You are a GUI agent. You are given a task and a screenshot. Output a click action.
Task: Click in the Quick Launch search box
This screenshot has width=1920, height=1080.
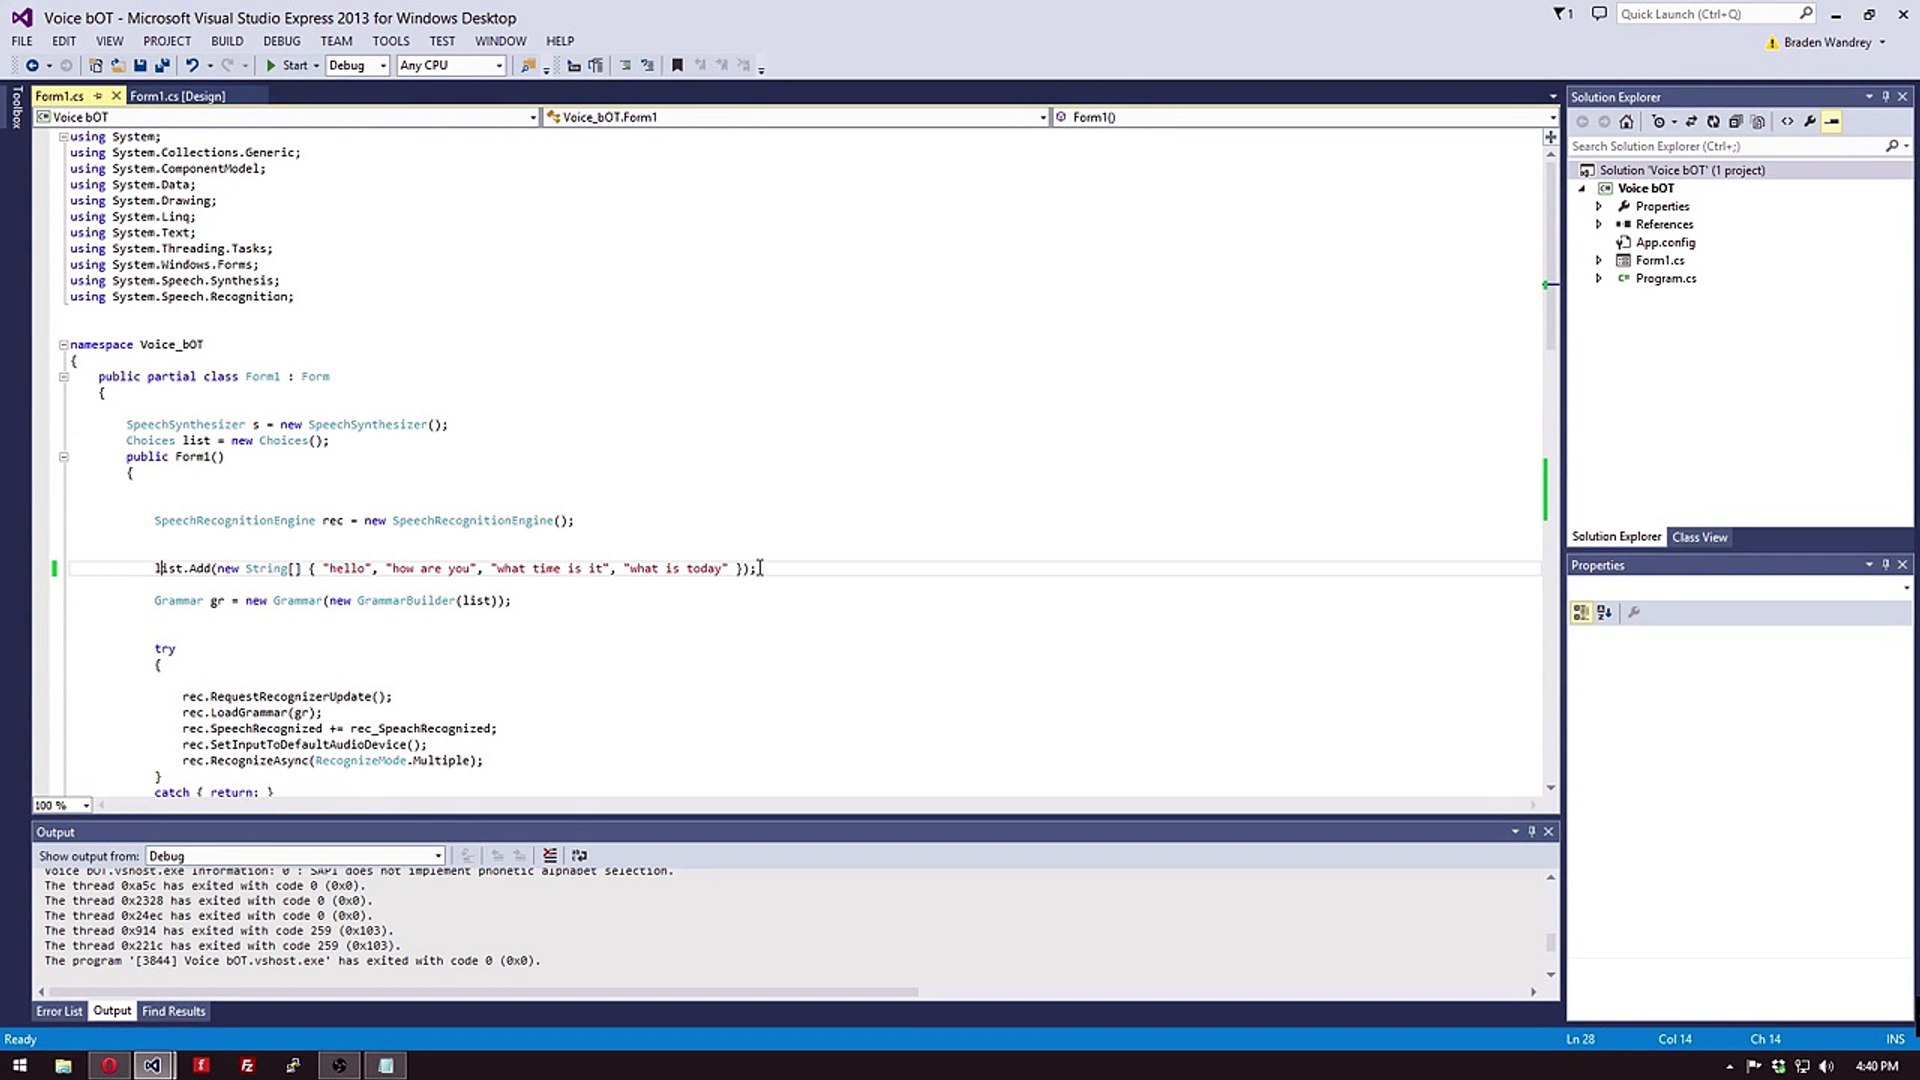pos(1715,14)
